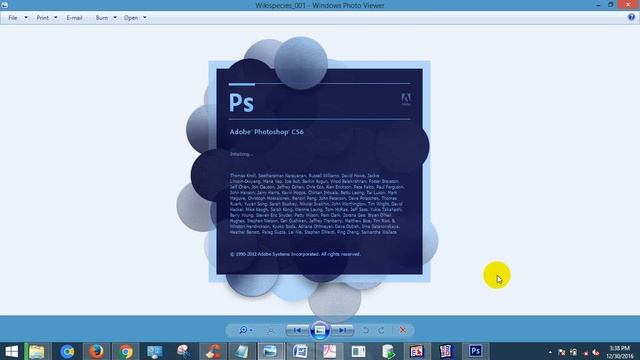640x360 pixels.
Task: Start the slide show
Action: pyautogui.click(x=320, y=330)
